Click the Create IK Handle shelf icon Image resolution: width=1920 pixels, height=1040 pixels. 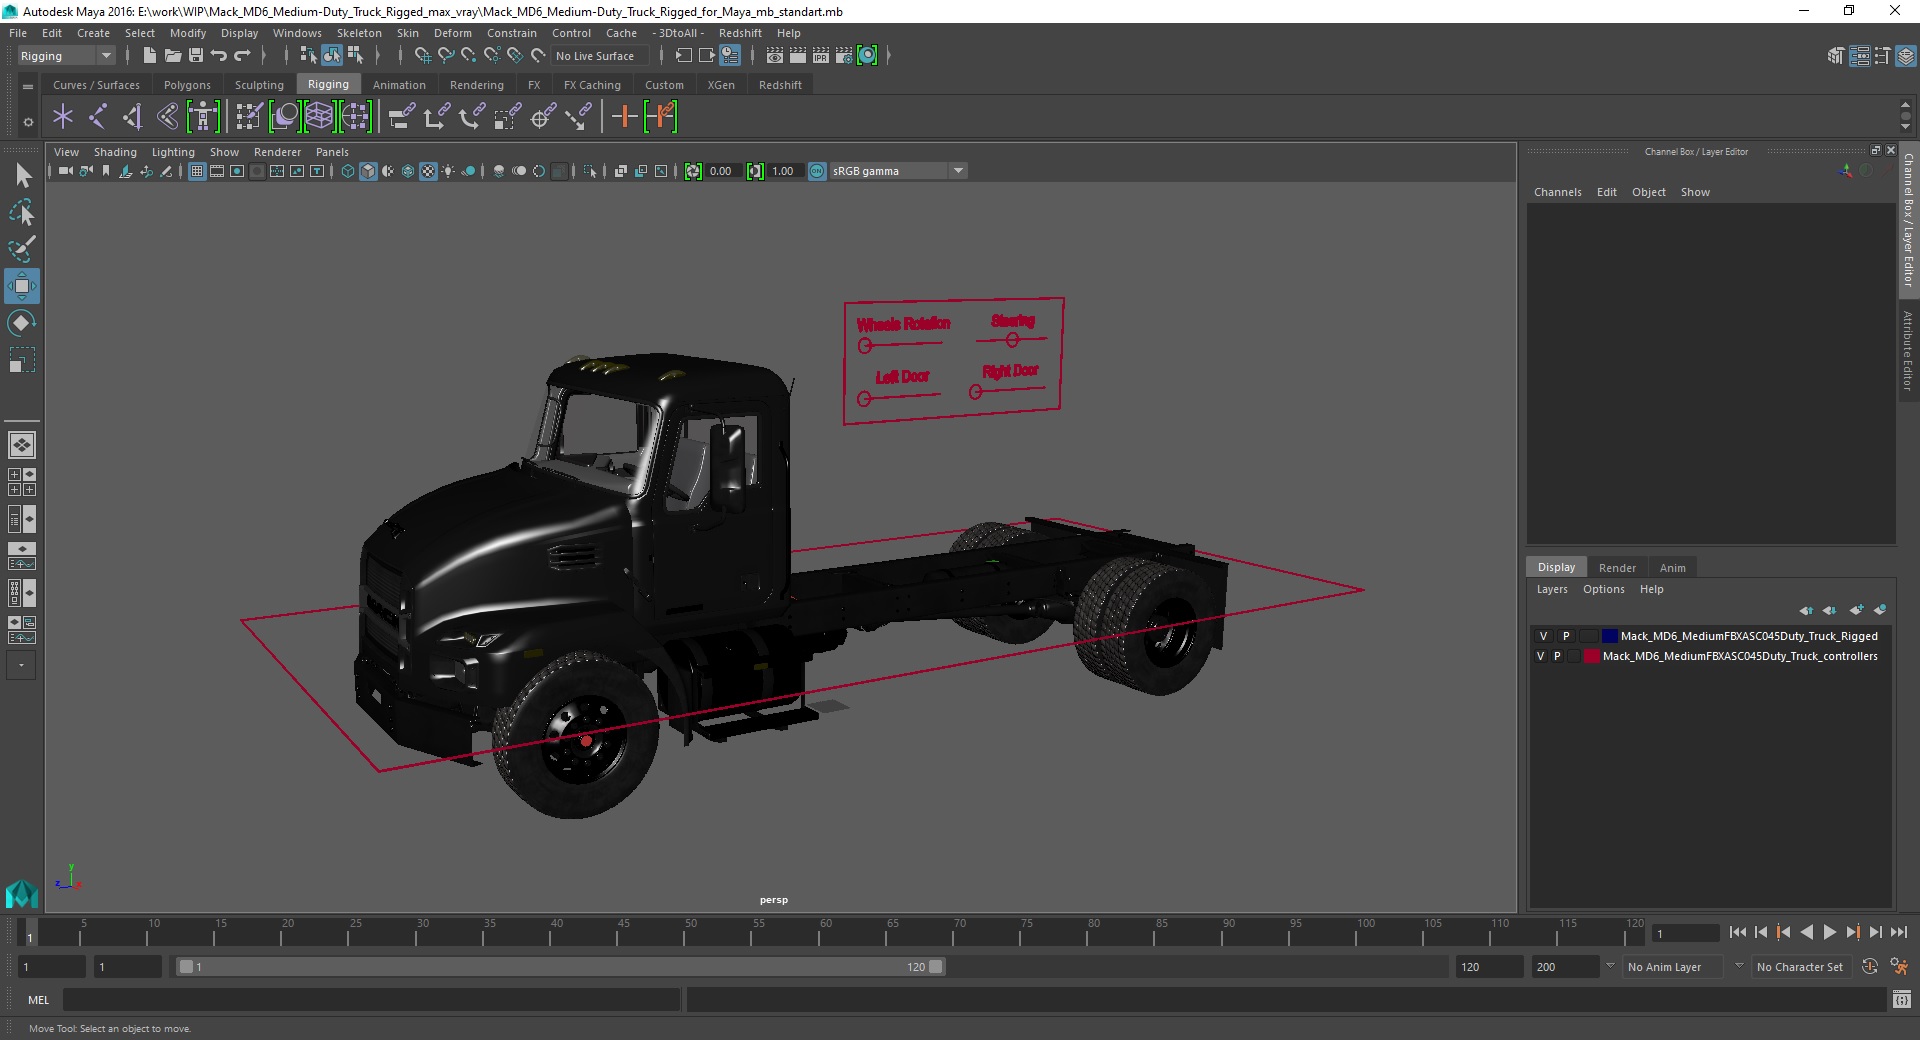[x=133, y=117]
